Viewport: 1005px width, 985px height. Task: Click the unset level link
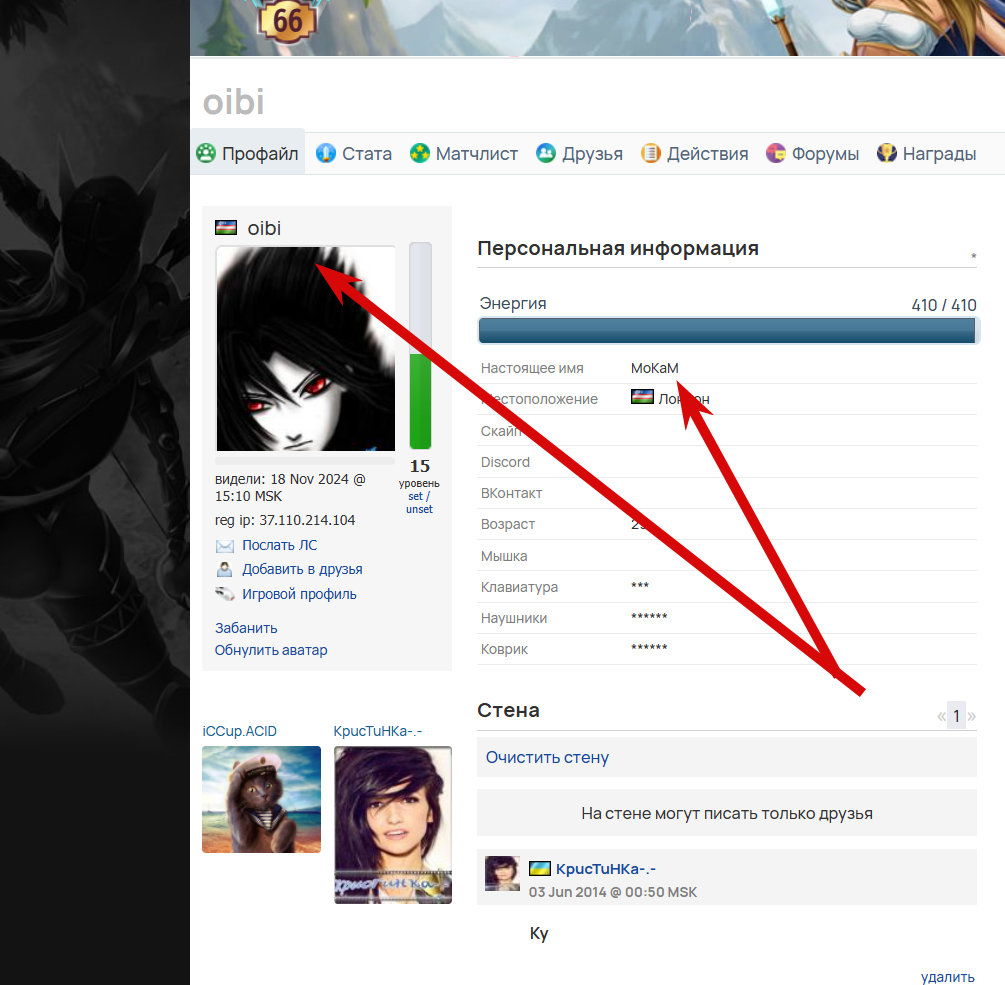[x=419, y=509]
